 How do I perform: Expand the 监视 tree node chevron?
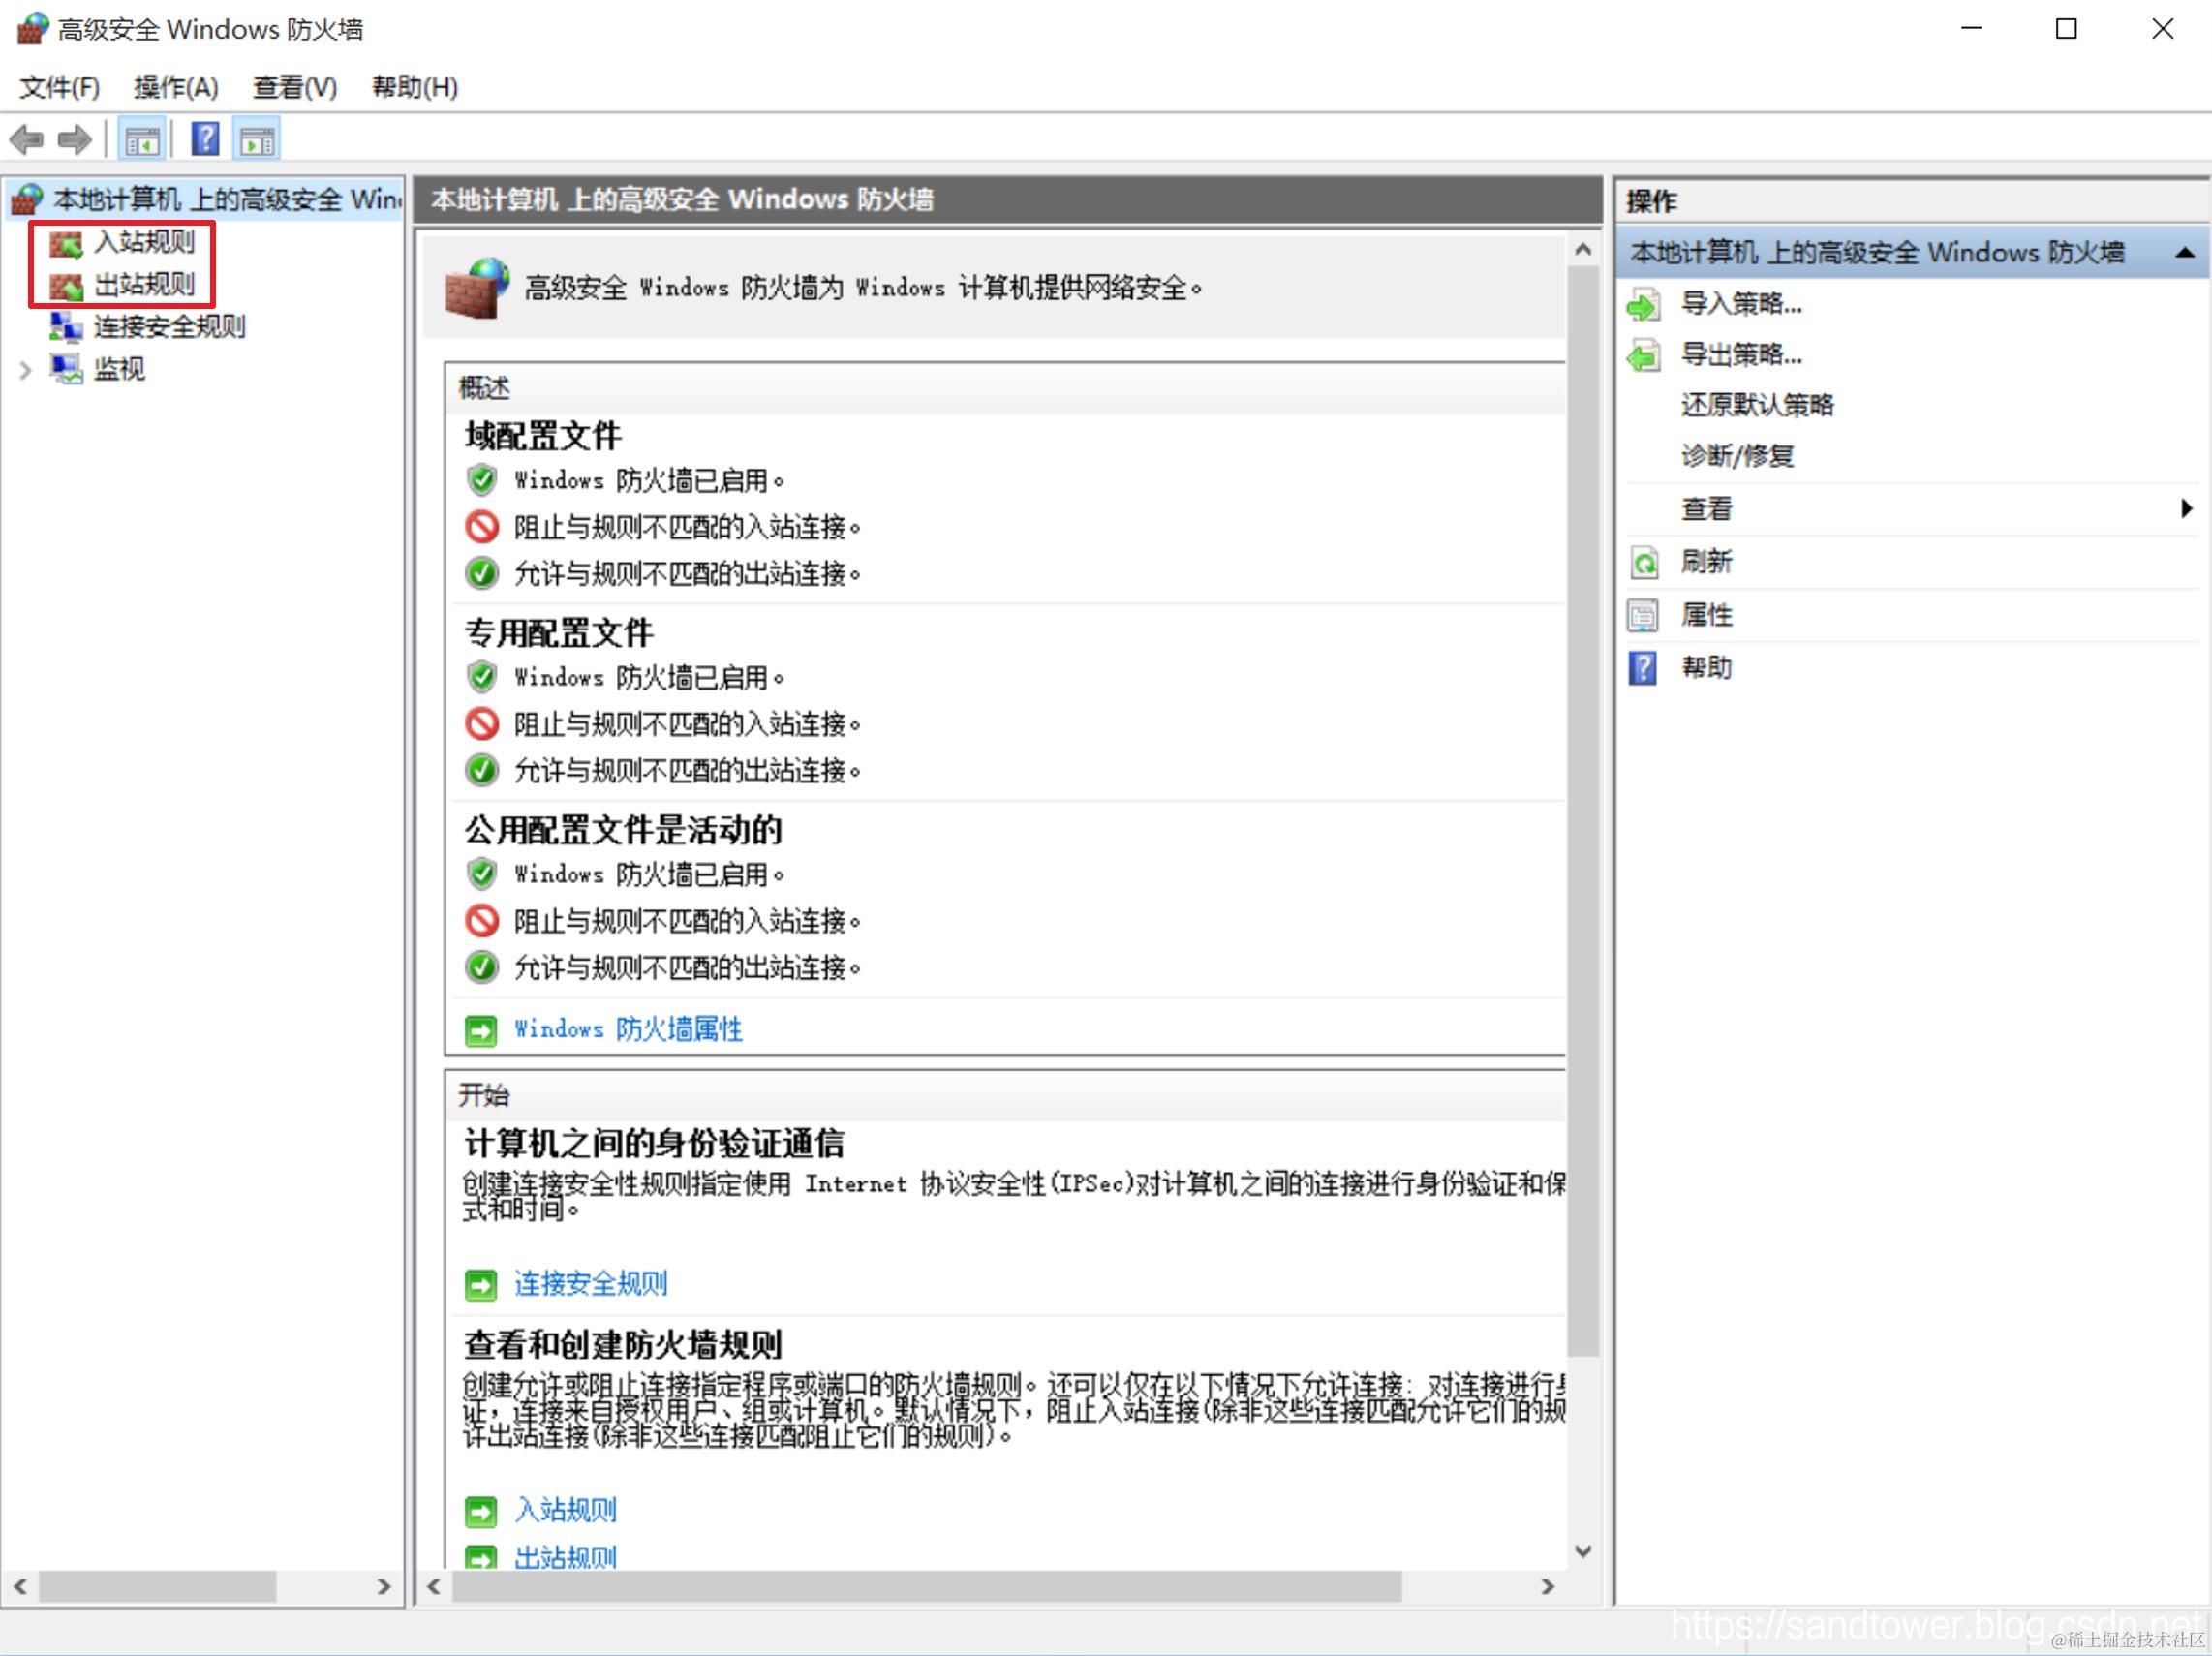click(x=25, y=370)
